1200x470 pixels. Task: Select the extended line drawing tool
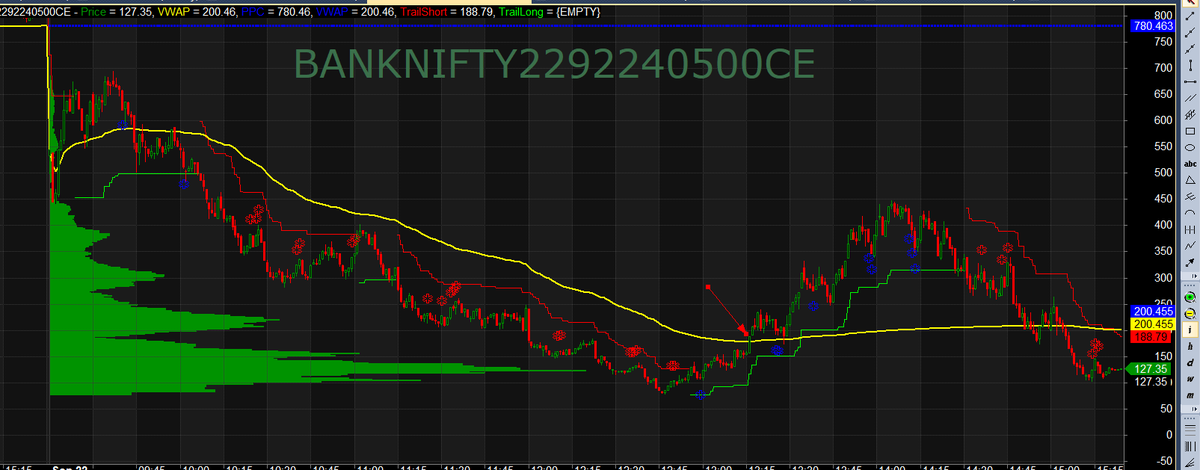click(1190, 49)
